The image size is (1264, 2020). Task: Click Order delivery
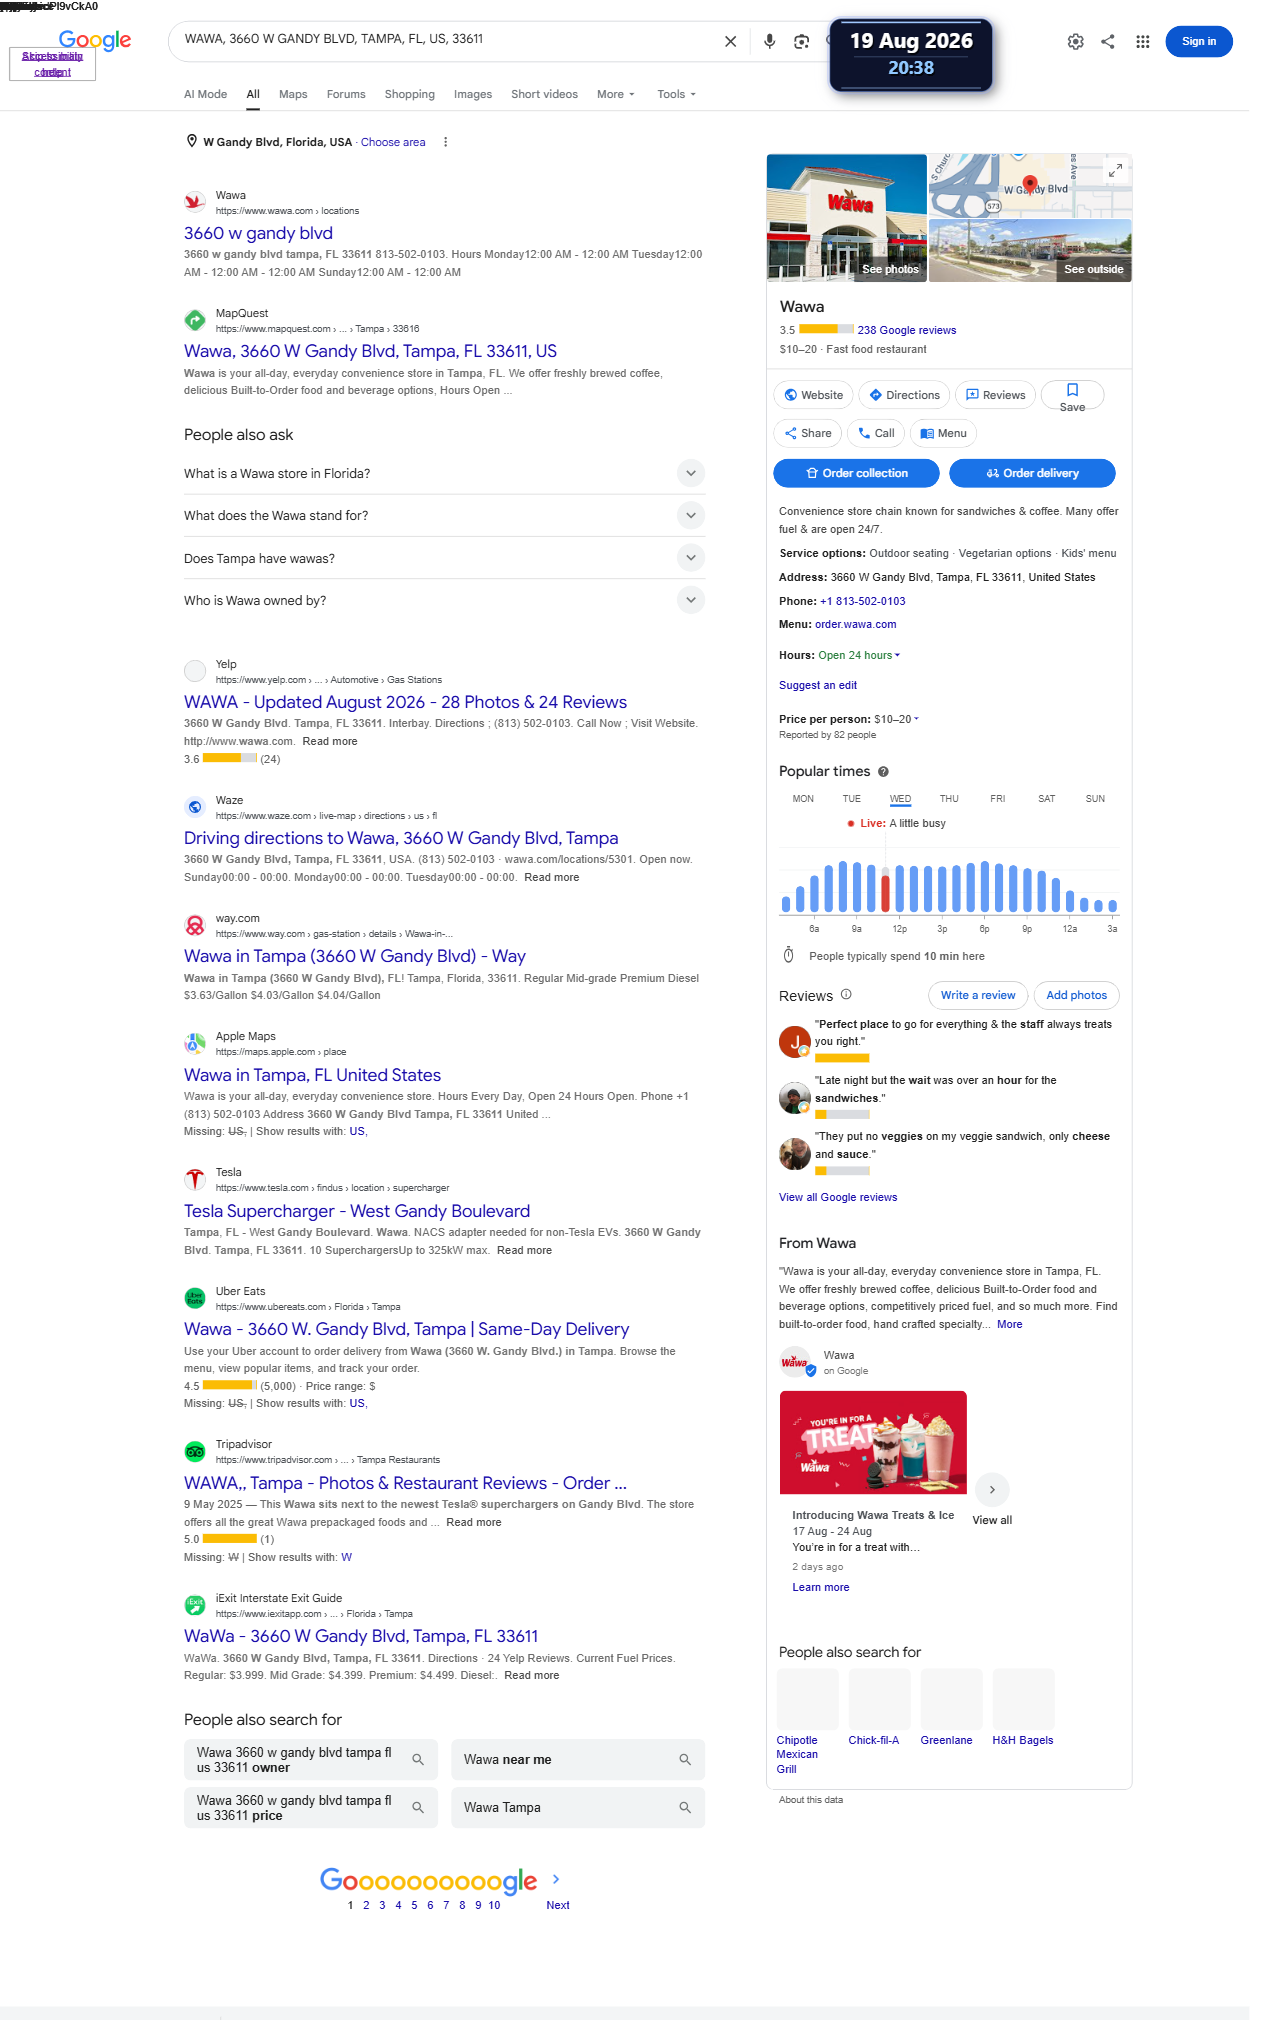coord(1032,473)
